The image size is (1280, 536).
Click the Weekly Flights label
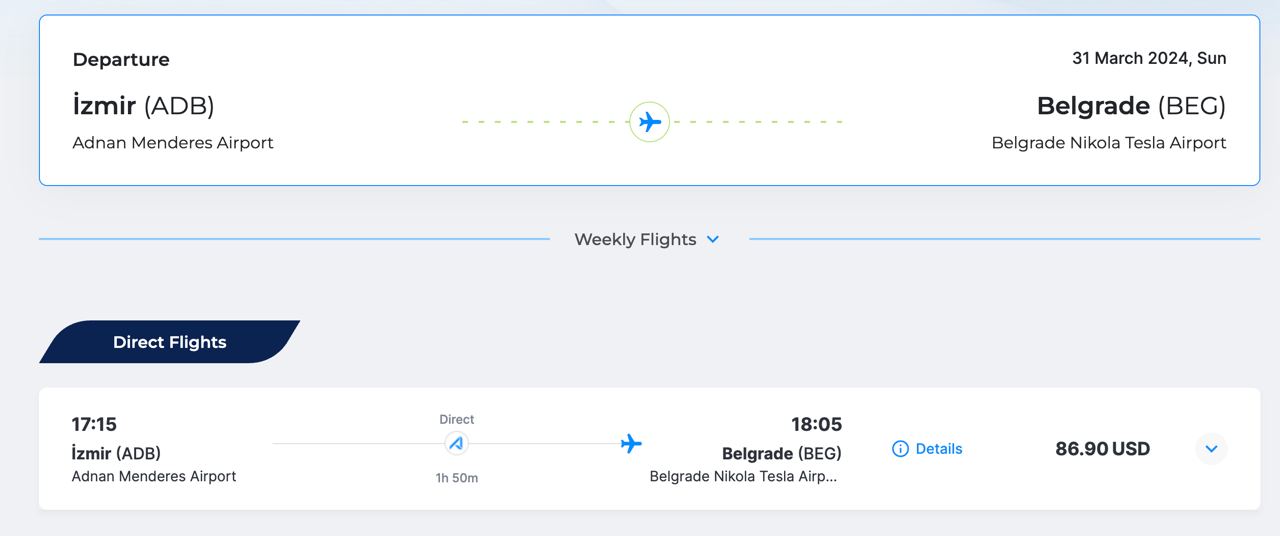coord(635,240)
